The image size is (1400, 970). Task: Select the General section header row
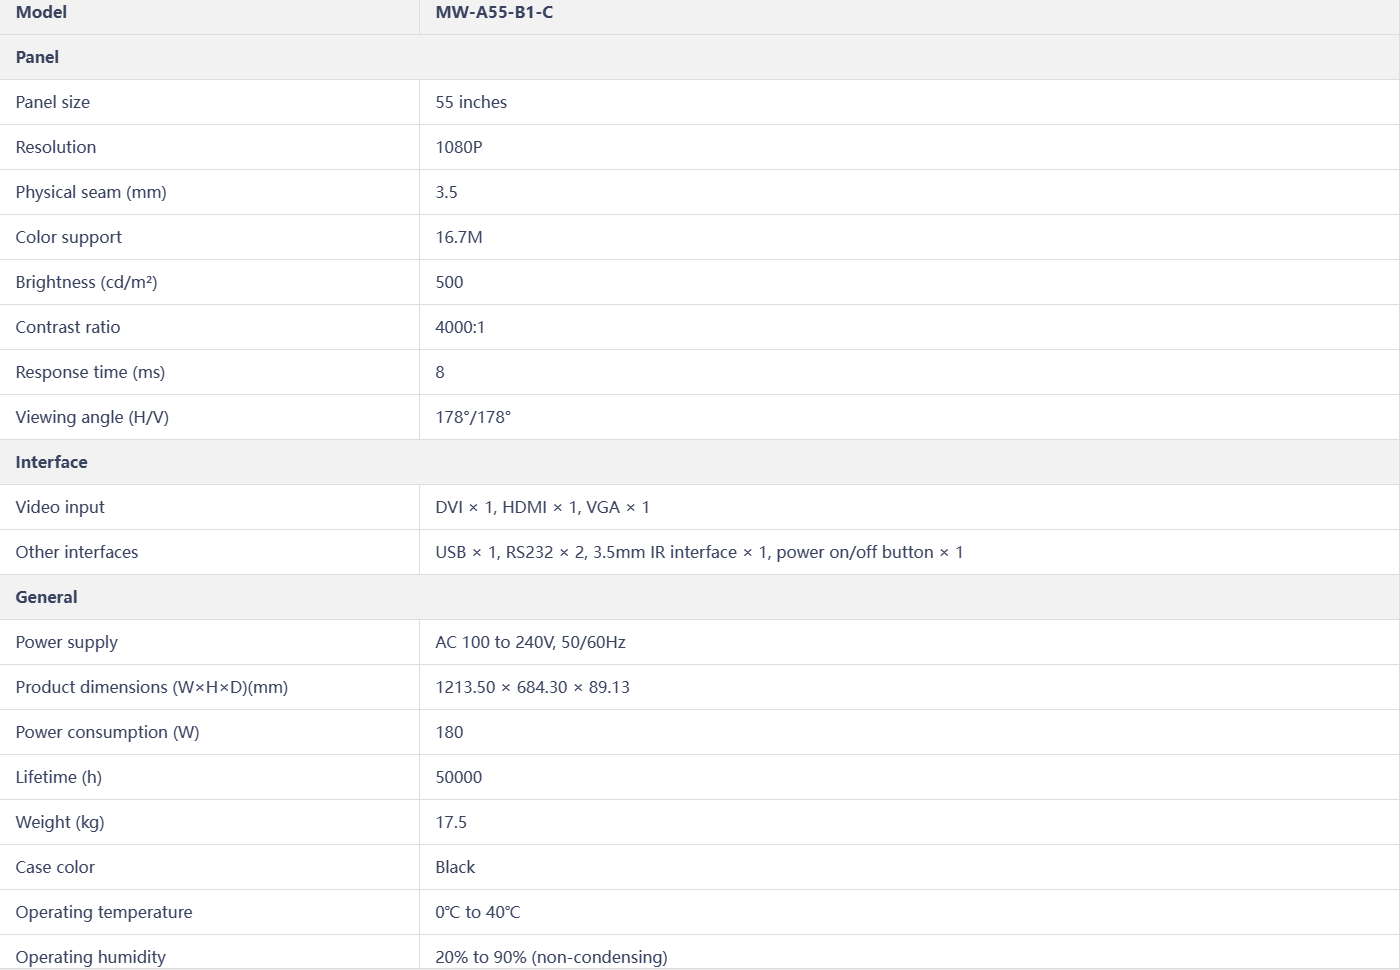coord(46,598)
